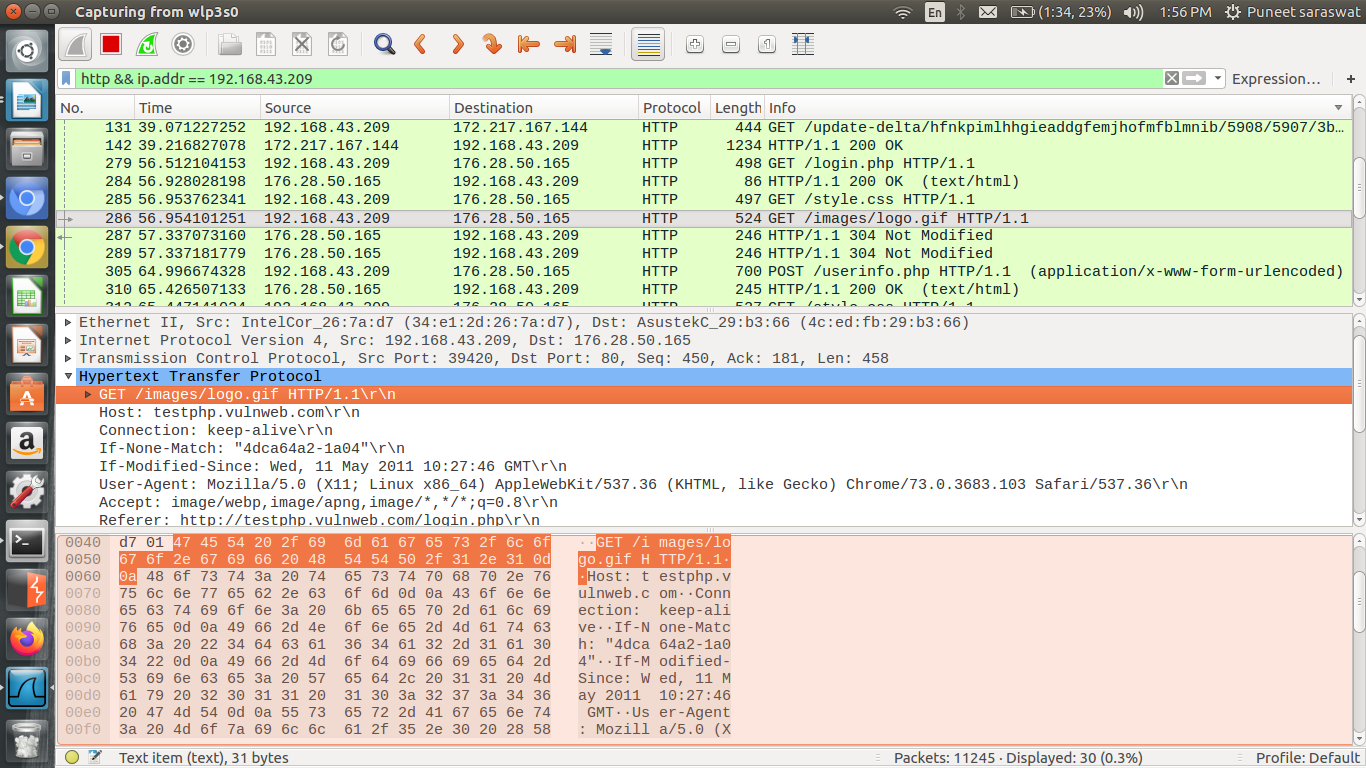Collapse the Hypertext Transfer Protocol section
The width and height of the screenshot is (1366, 768).
click(68, 377)
